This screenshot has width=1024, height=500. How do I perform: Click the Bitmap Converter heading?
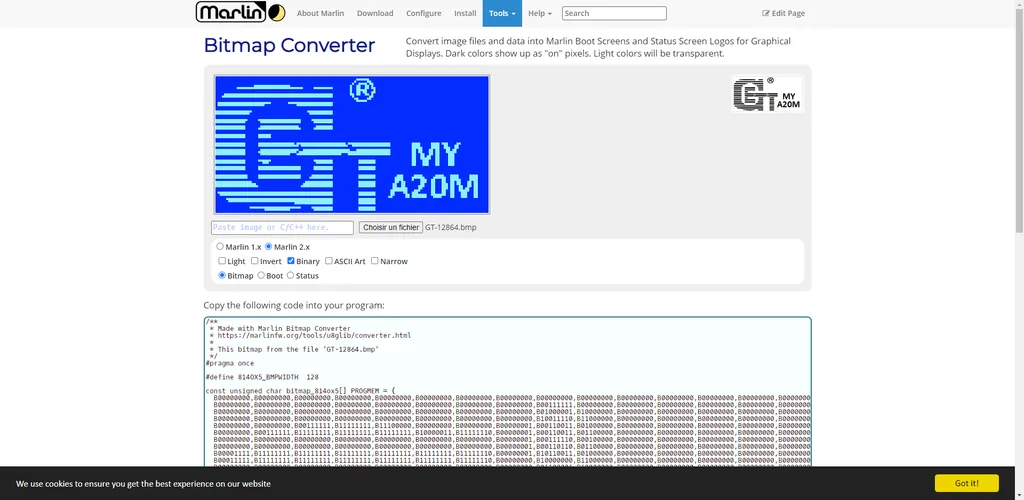289,45
